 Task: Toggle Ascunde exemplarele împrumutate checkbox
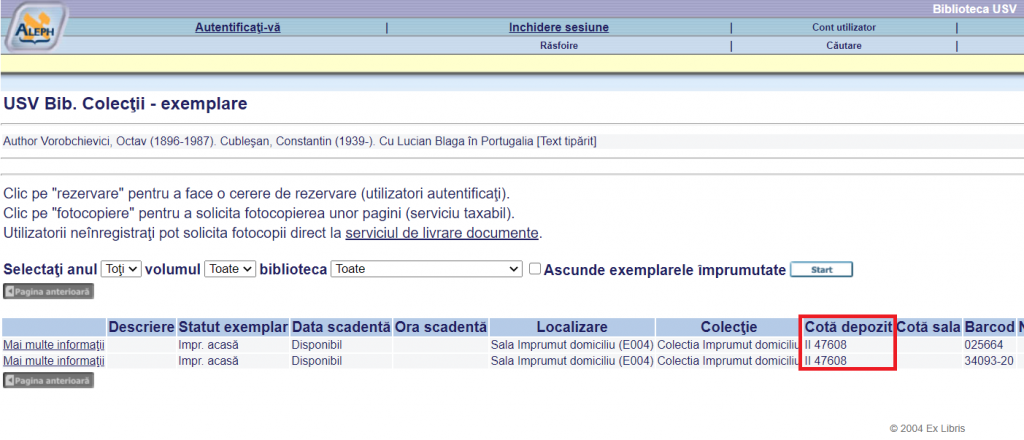pos(535,269)
